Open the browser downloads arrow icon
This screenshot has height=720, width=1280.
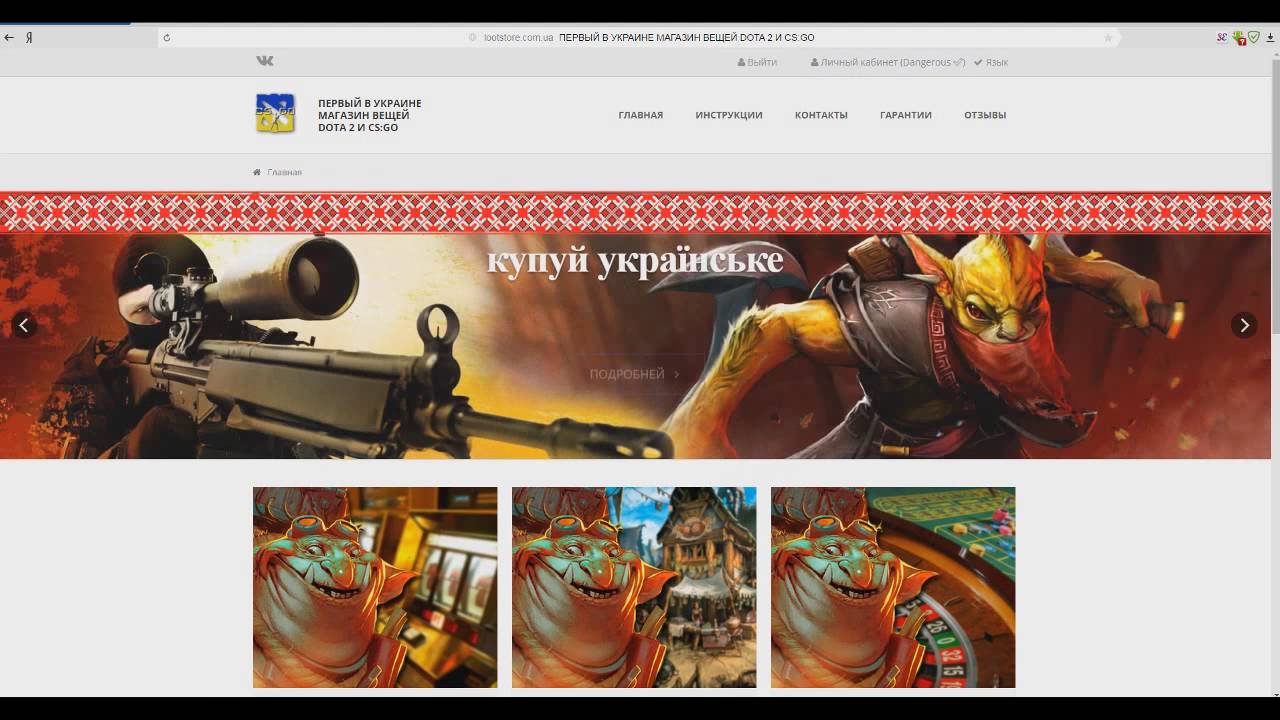1270,37
